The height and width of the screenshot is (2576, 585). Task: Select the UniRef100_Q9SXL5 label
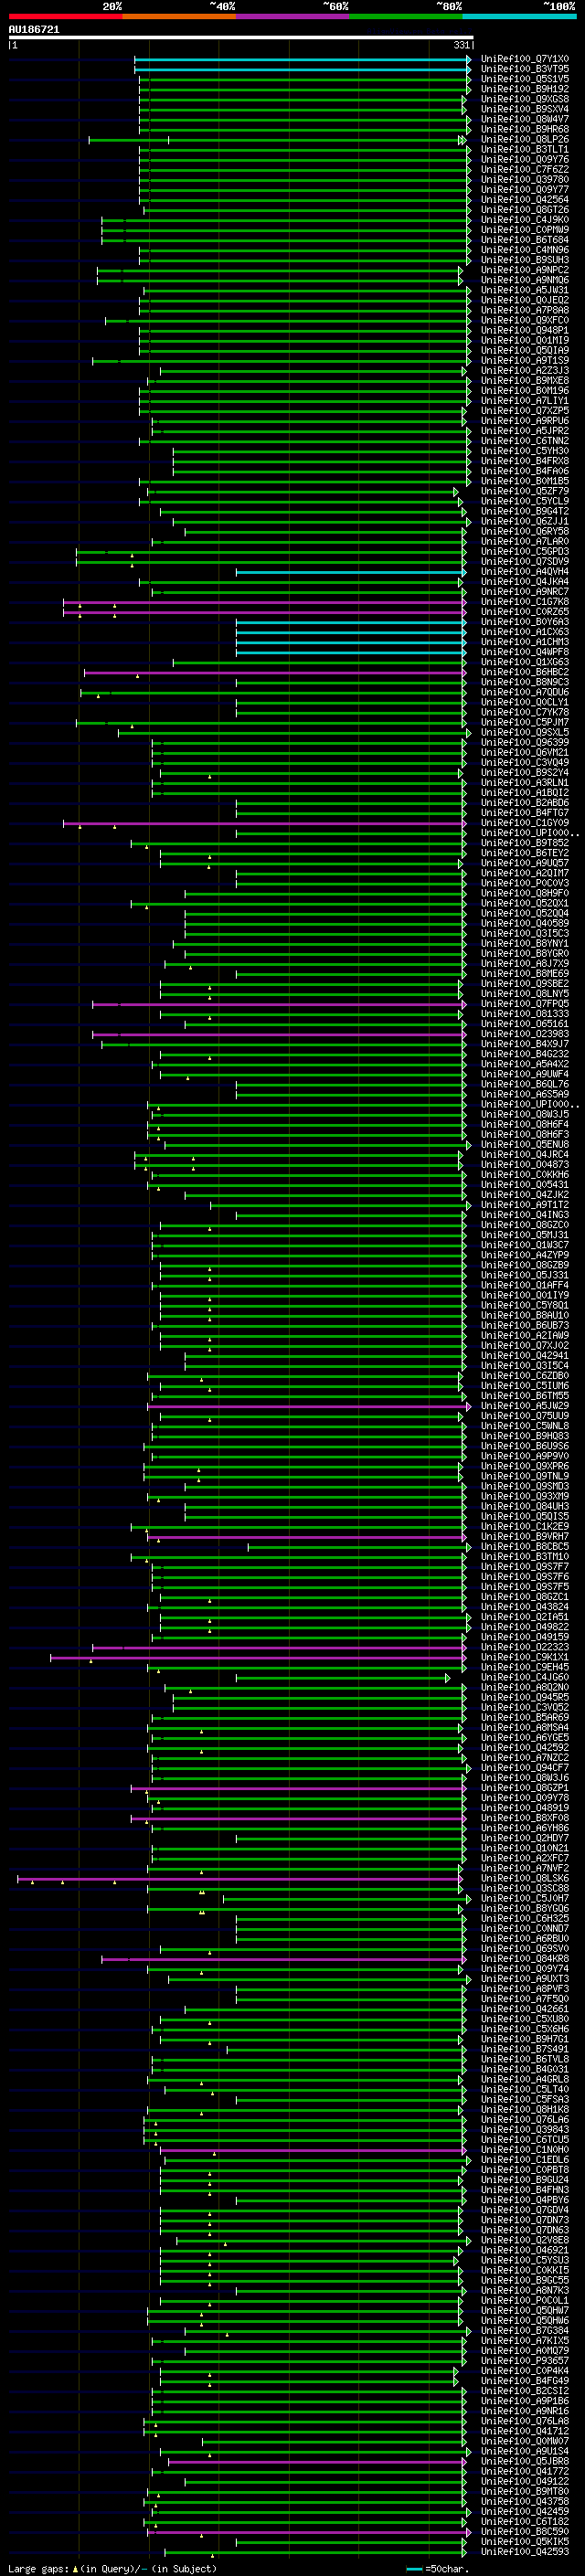tap(524, 732)
